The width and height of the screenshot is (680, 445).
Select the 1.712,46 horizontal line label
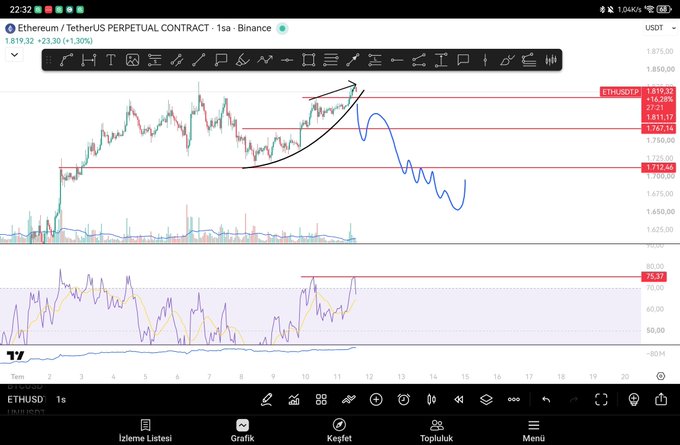tap(659, 167)
